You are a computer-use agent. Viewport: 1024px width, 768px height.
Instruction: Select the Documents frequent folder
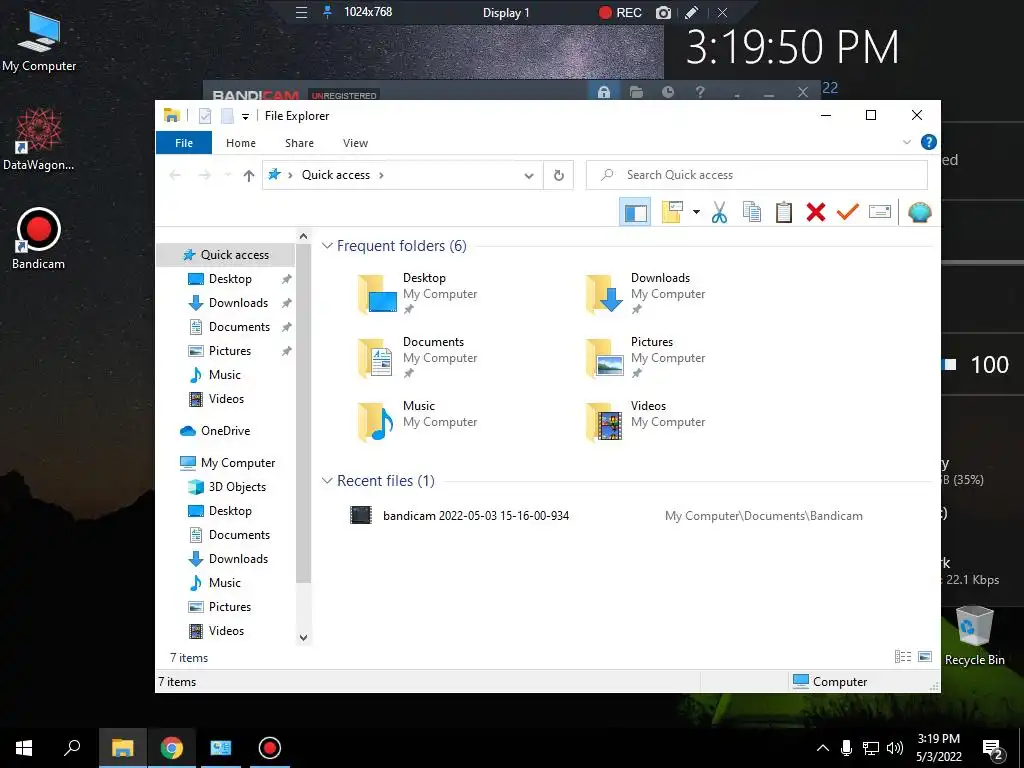(418, 357)
